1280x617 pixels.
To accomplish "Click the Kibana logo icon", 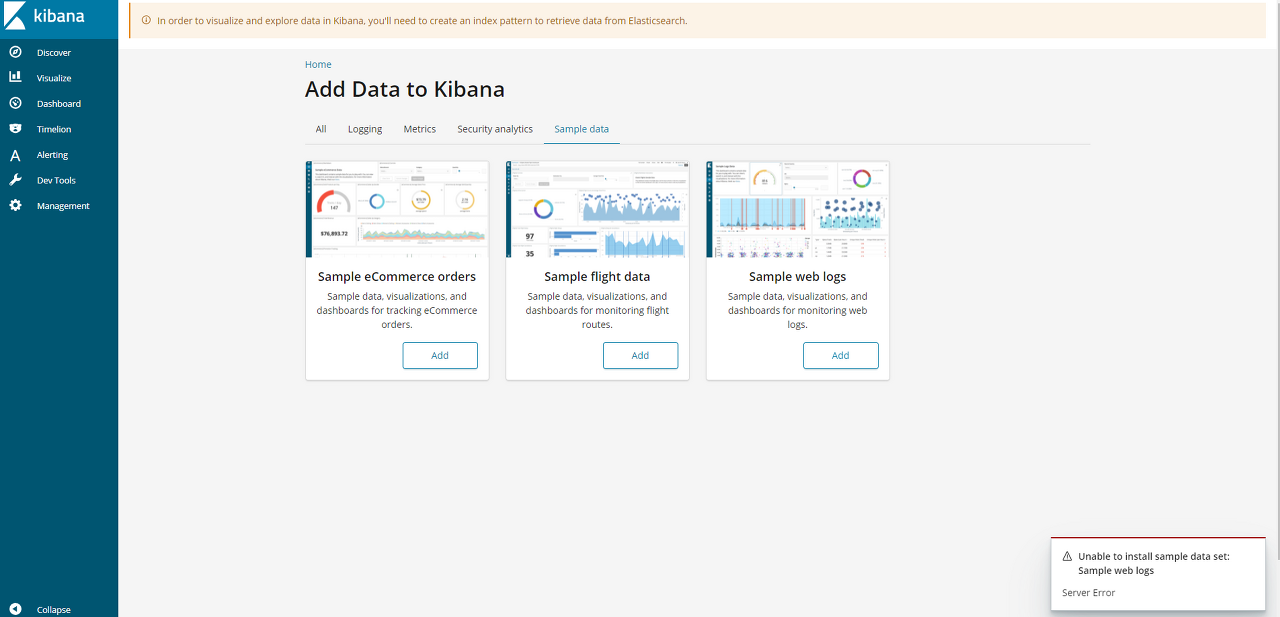I will point(15,16).
